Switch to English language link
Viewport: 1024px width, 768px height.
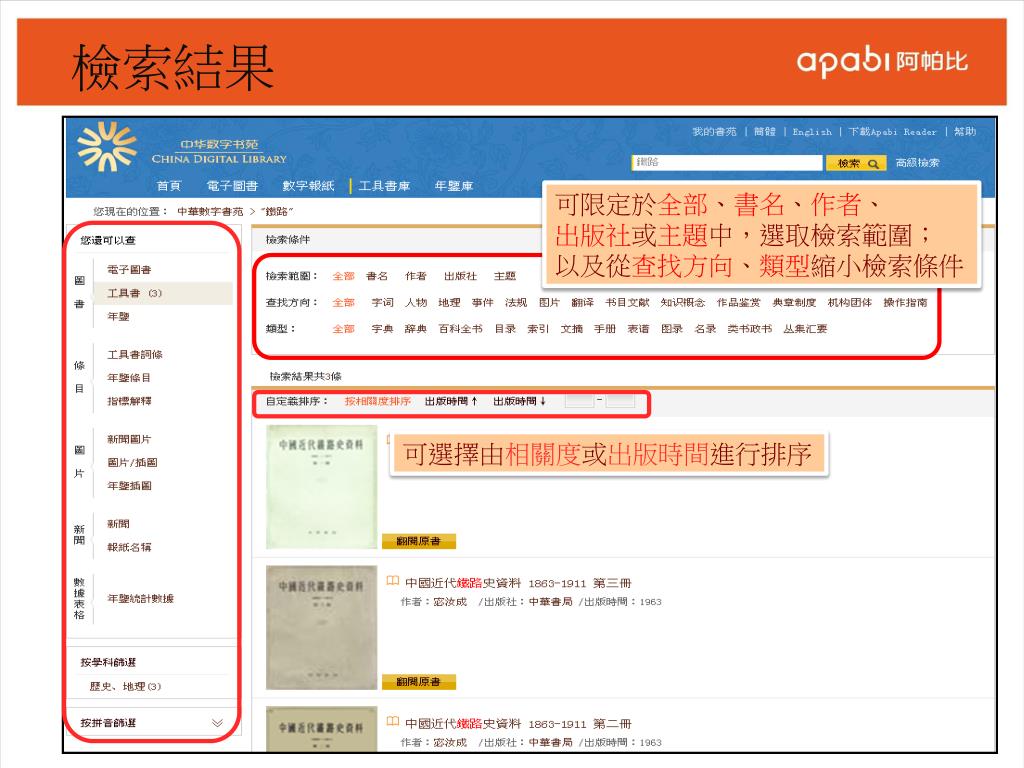tap(812, 131)
